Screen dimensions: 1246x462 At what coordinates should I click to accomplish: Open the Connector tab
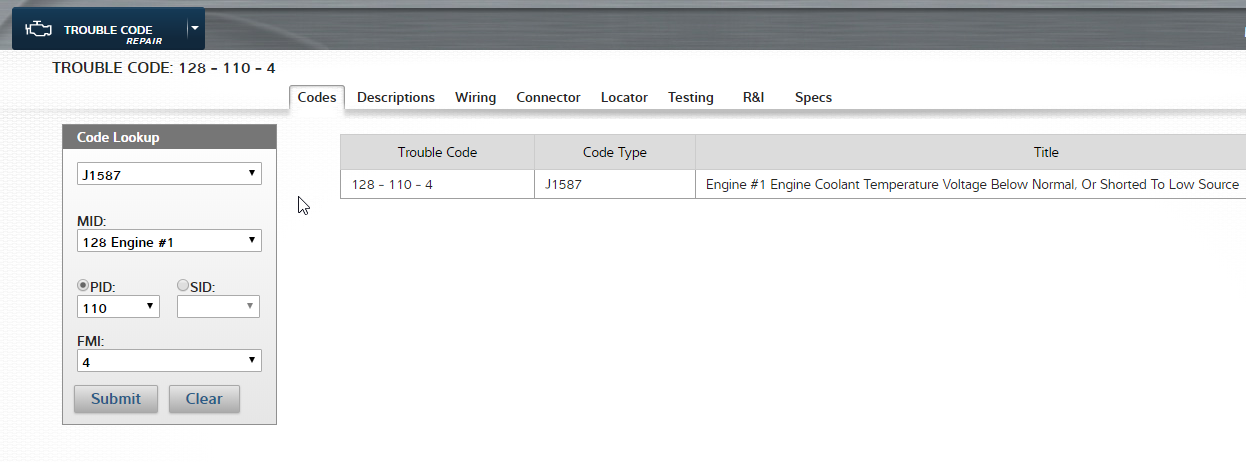548,97
